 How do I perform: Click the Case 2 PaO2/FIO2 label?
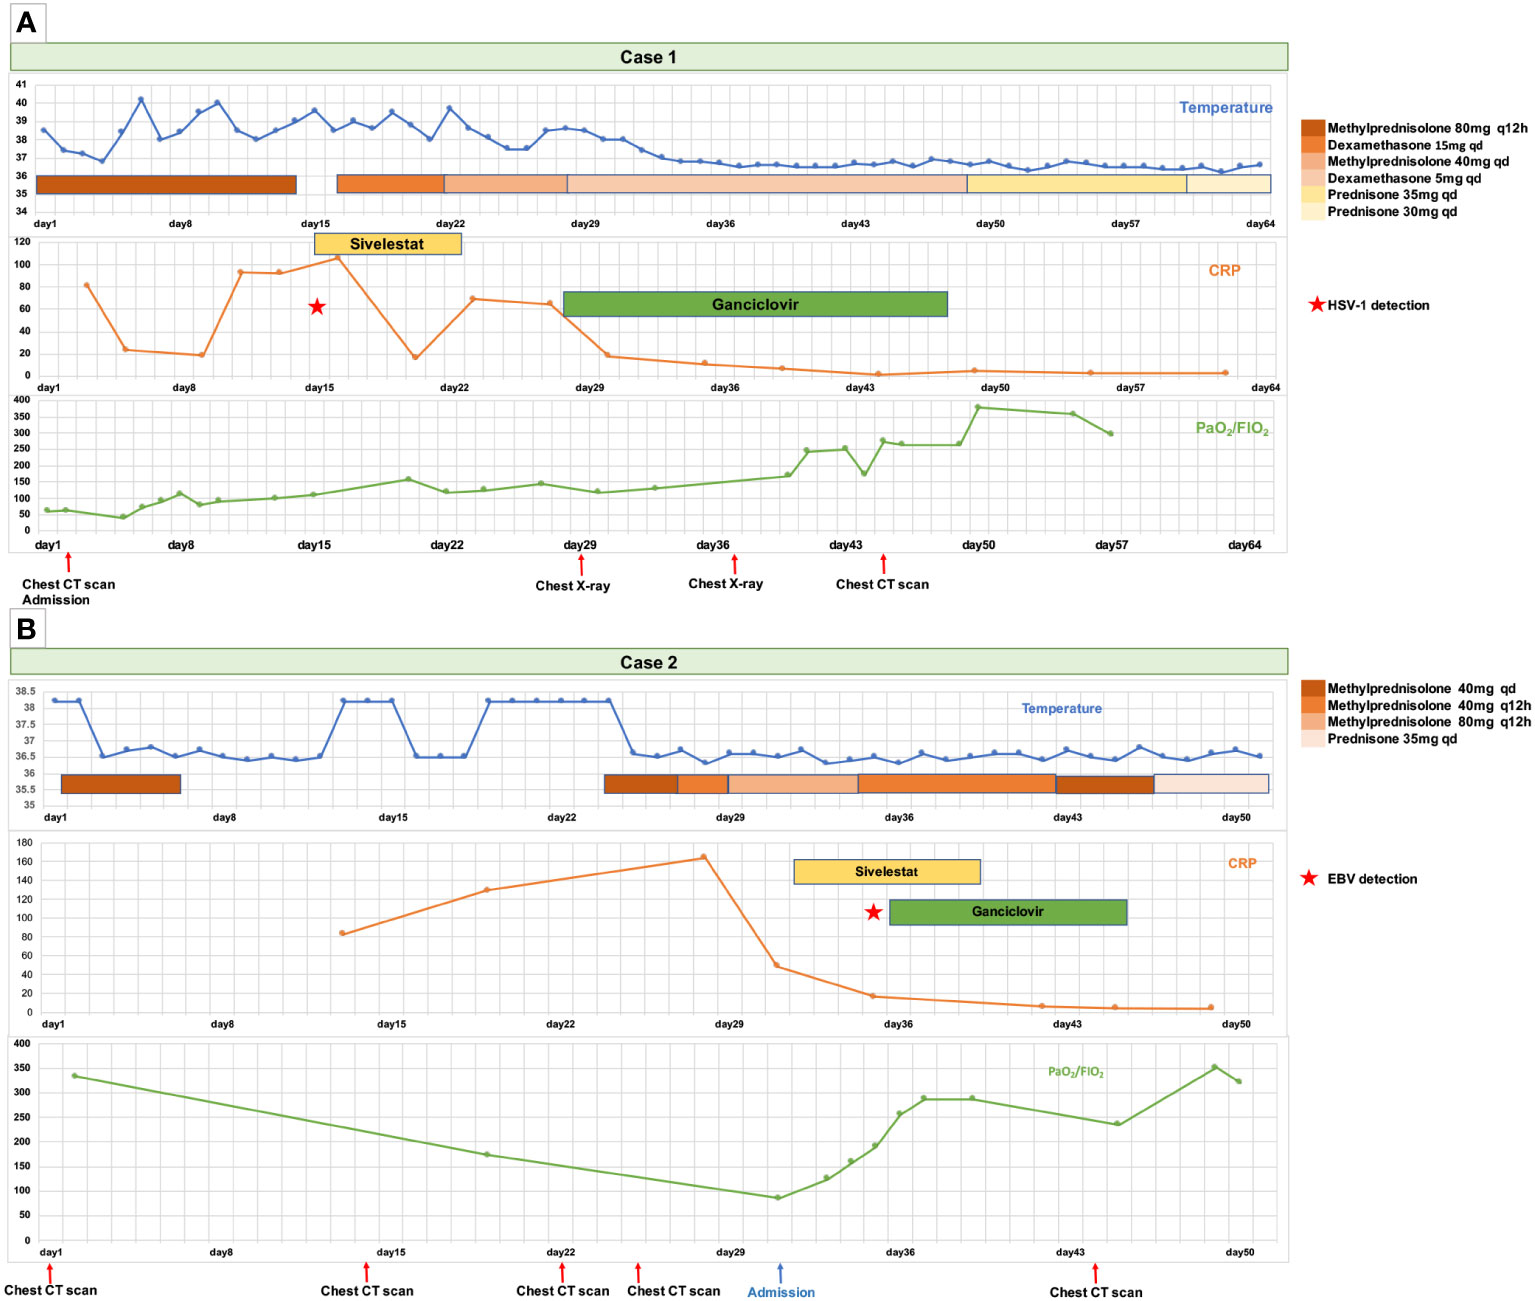[1076, 1072]
